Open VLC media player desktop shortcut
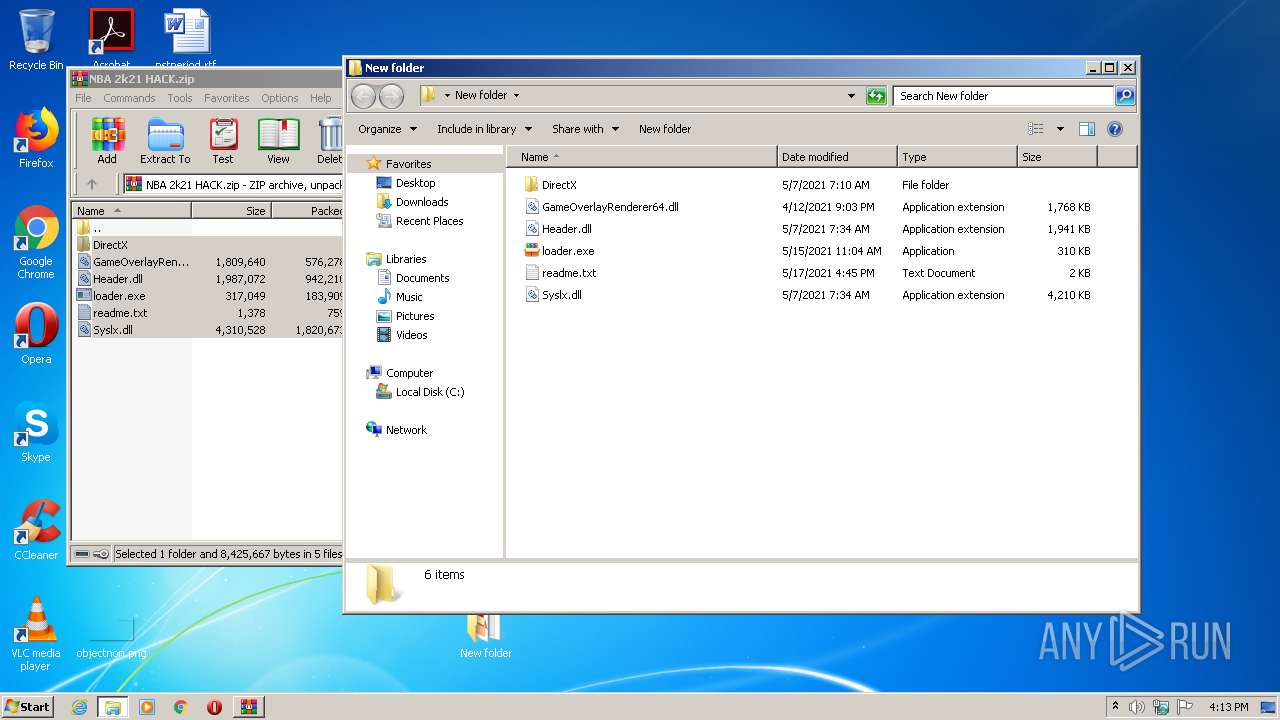Screen dimensions: 1280x720 [36, 634]
